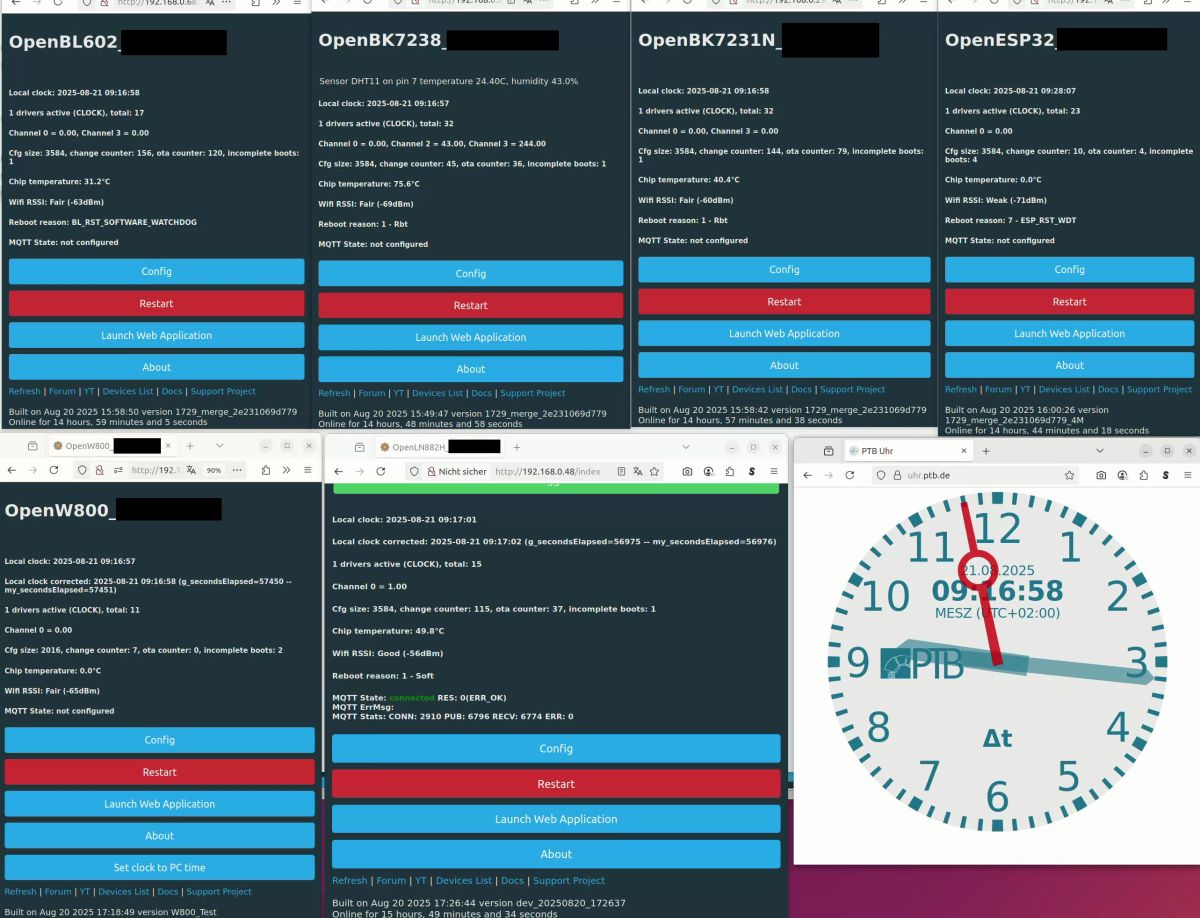Expand the tab list dropdown in the OpenLN882H window
Image resolution: width=1200 pixels, height=918 pixels.
point(686,447)
